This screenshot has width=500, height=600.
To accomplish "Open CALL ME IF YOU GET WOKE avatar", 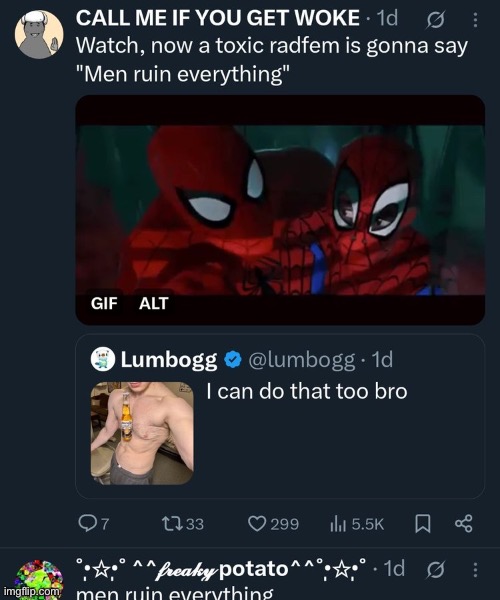I will (x=39, y=35).
